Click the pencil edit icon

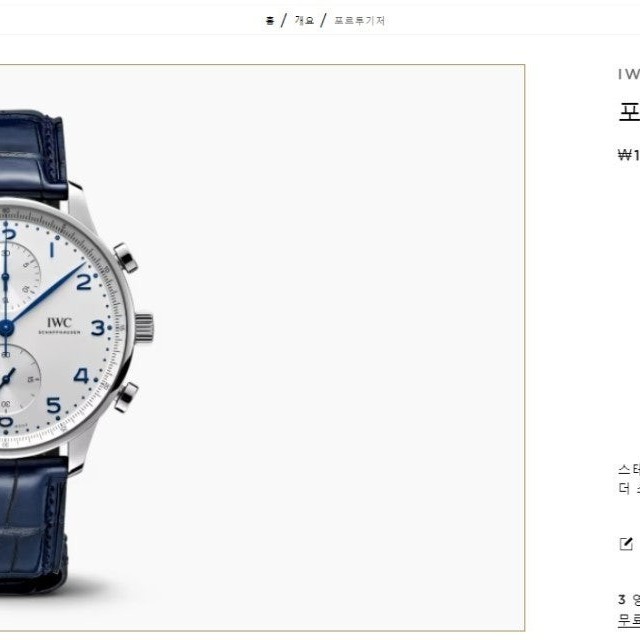point(626,544)
